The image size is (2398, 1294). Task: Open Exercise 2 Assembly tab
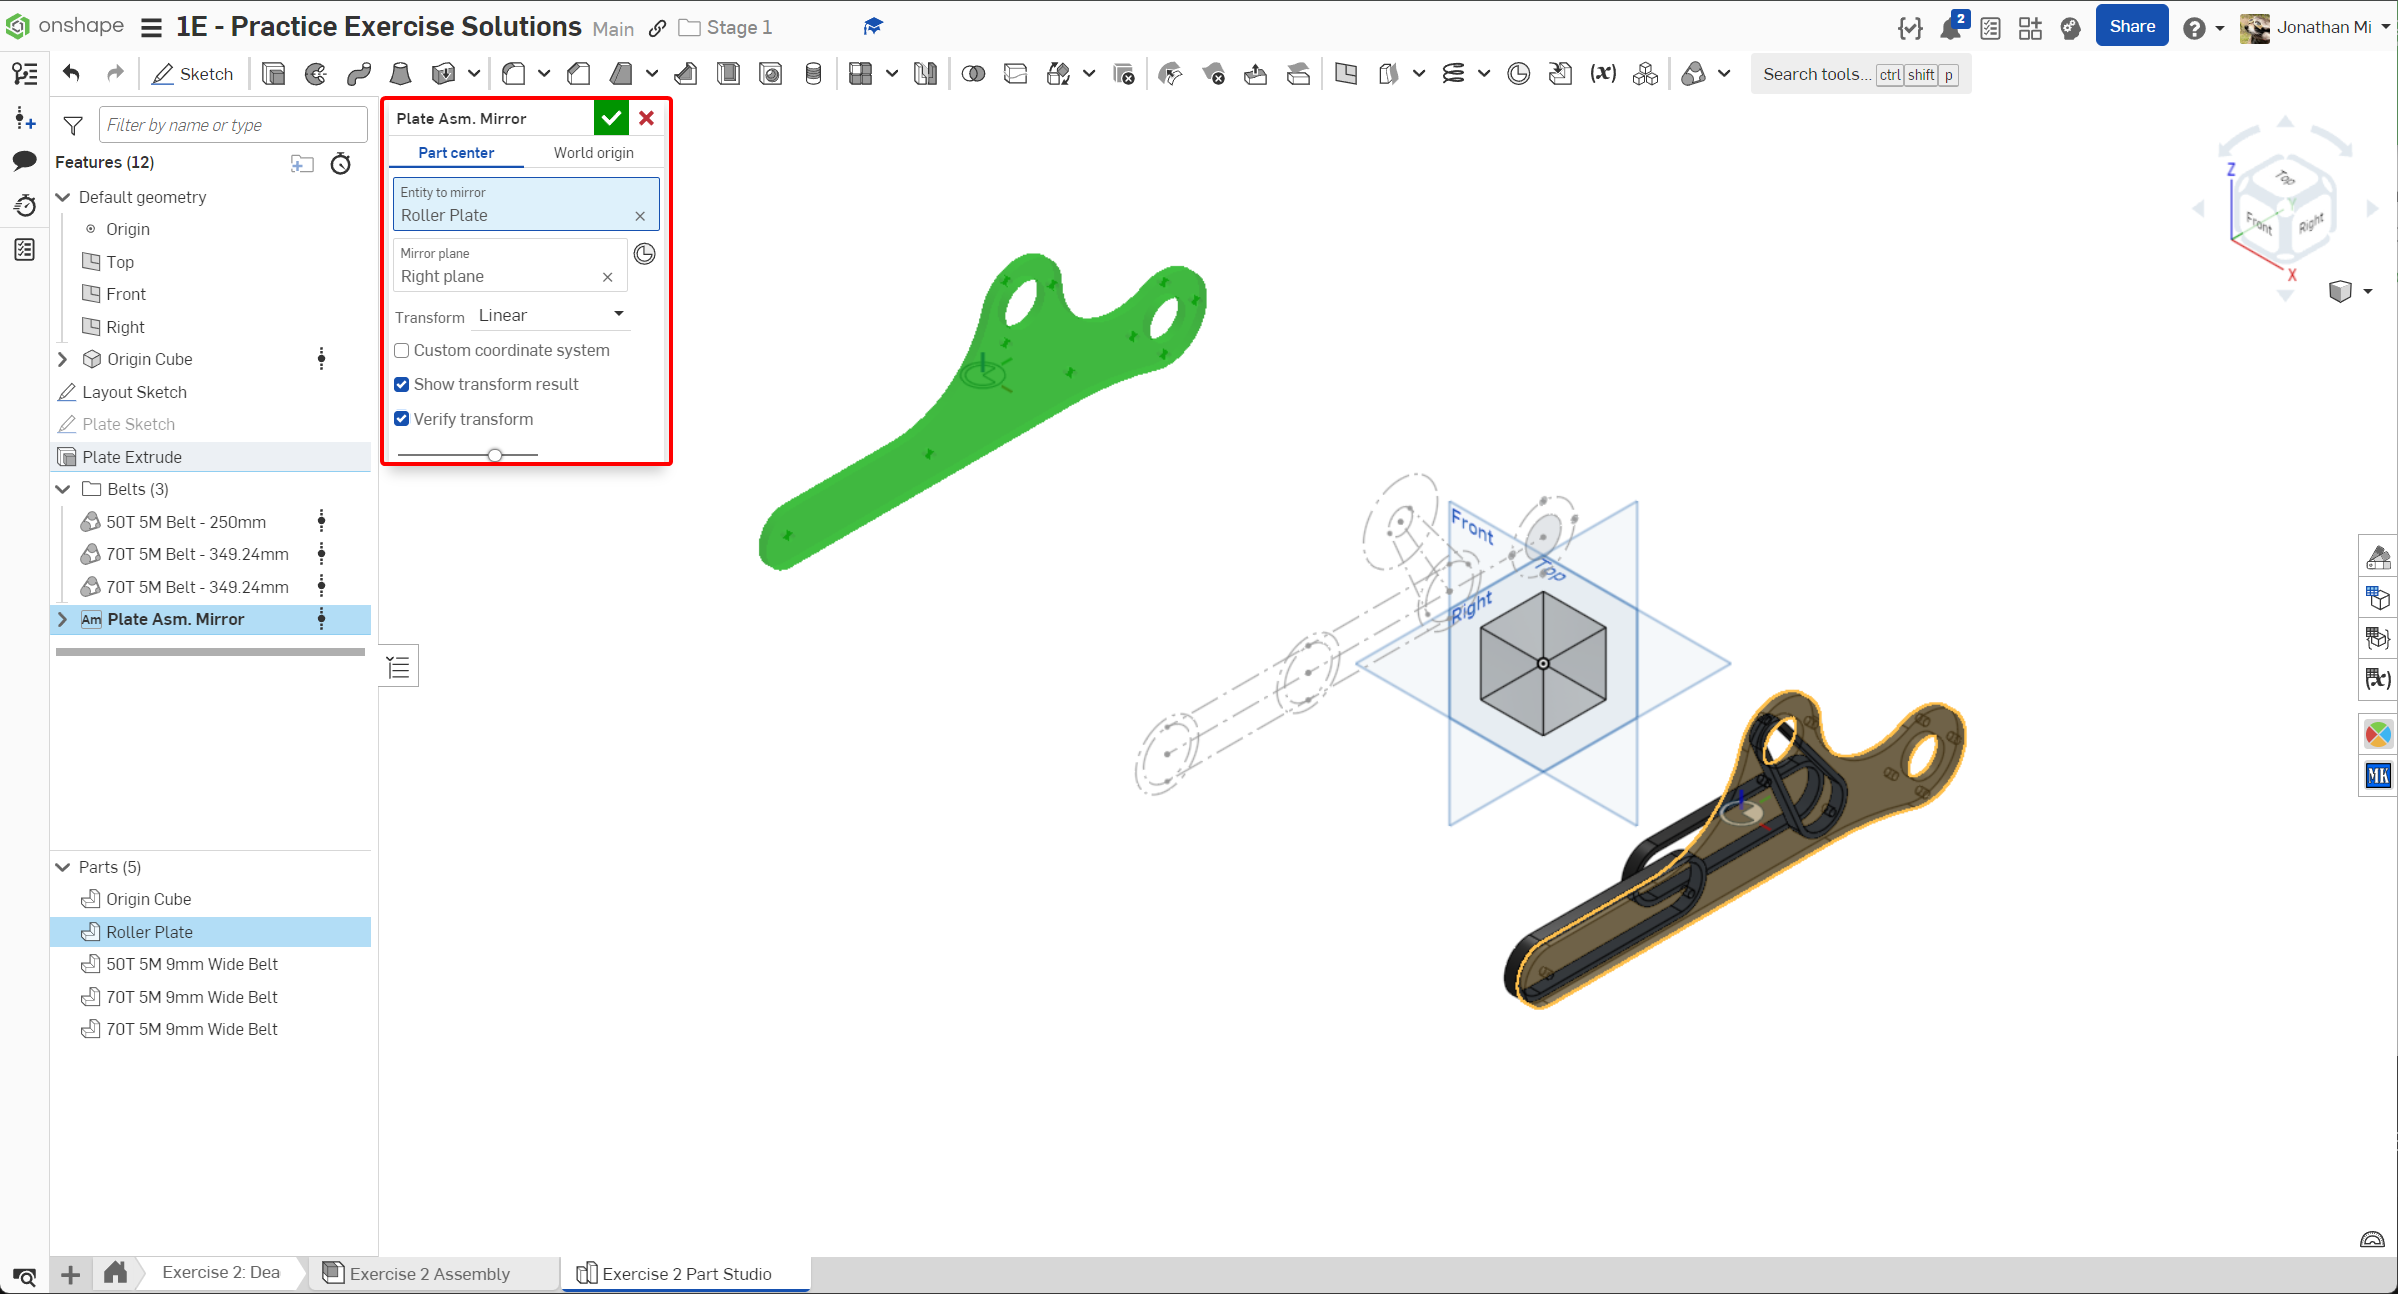pyautogui.click(x=429, y=1273)
